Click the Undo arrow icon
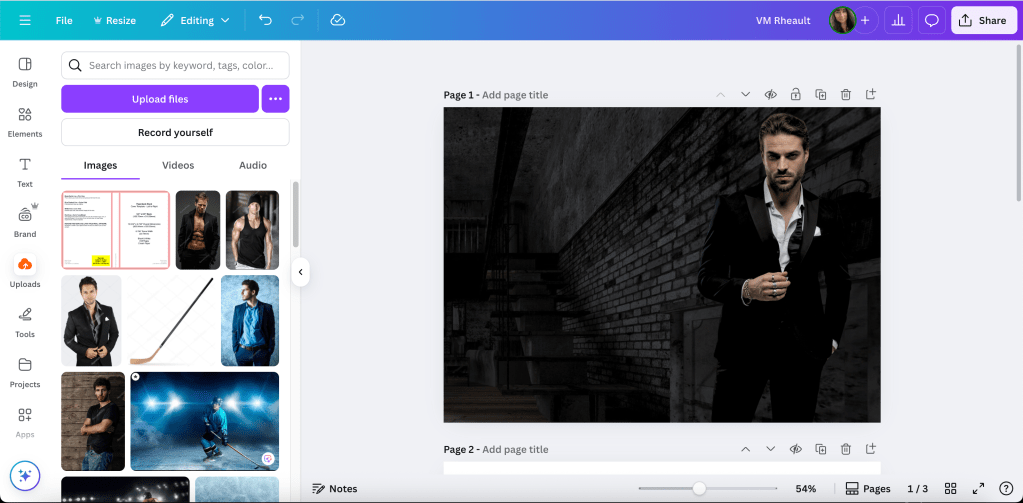Viewport: 1023px width, 503px height. (265, 20)
